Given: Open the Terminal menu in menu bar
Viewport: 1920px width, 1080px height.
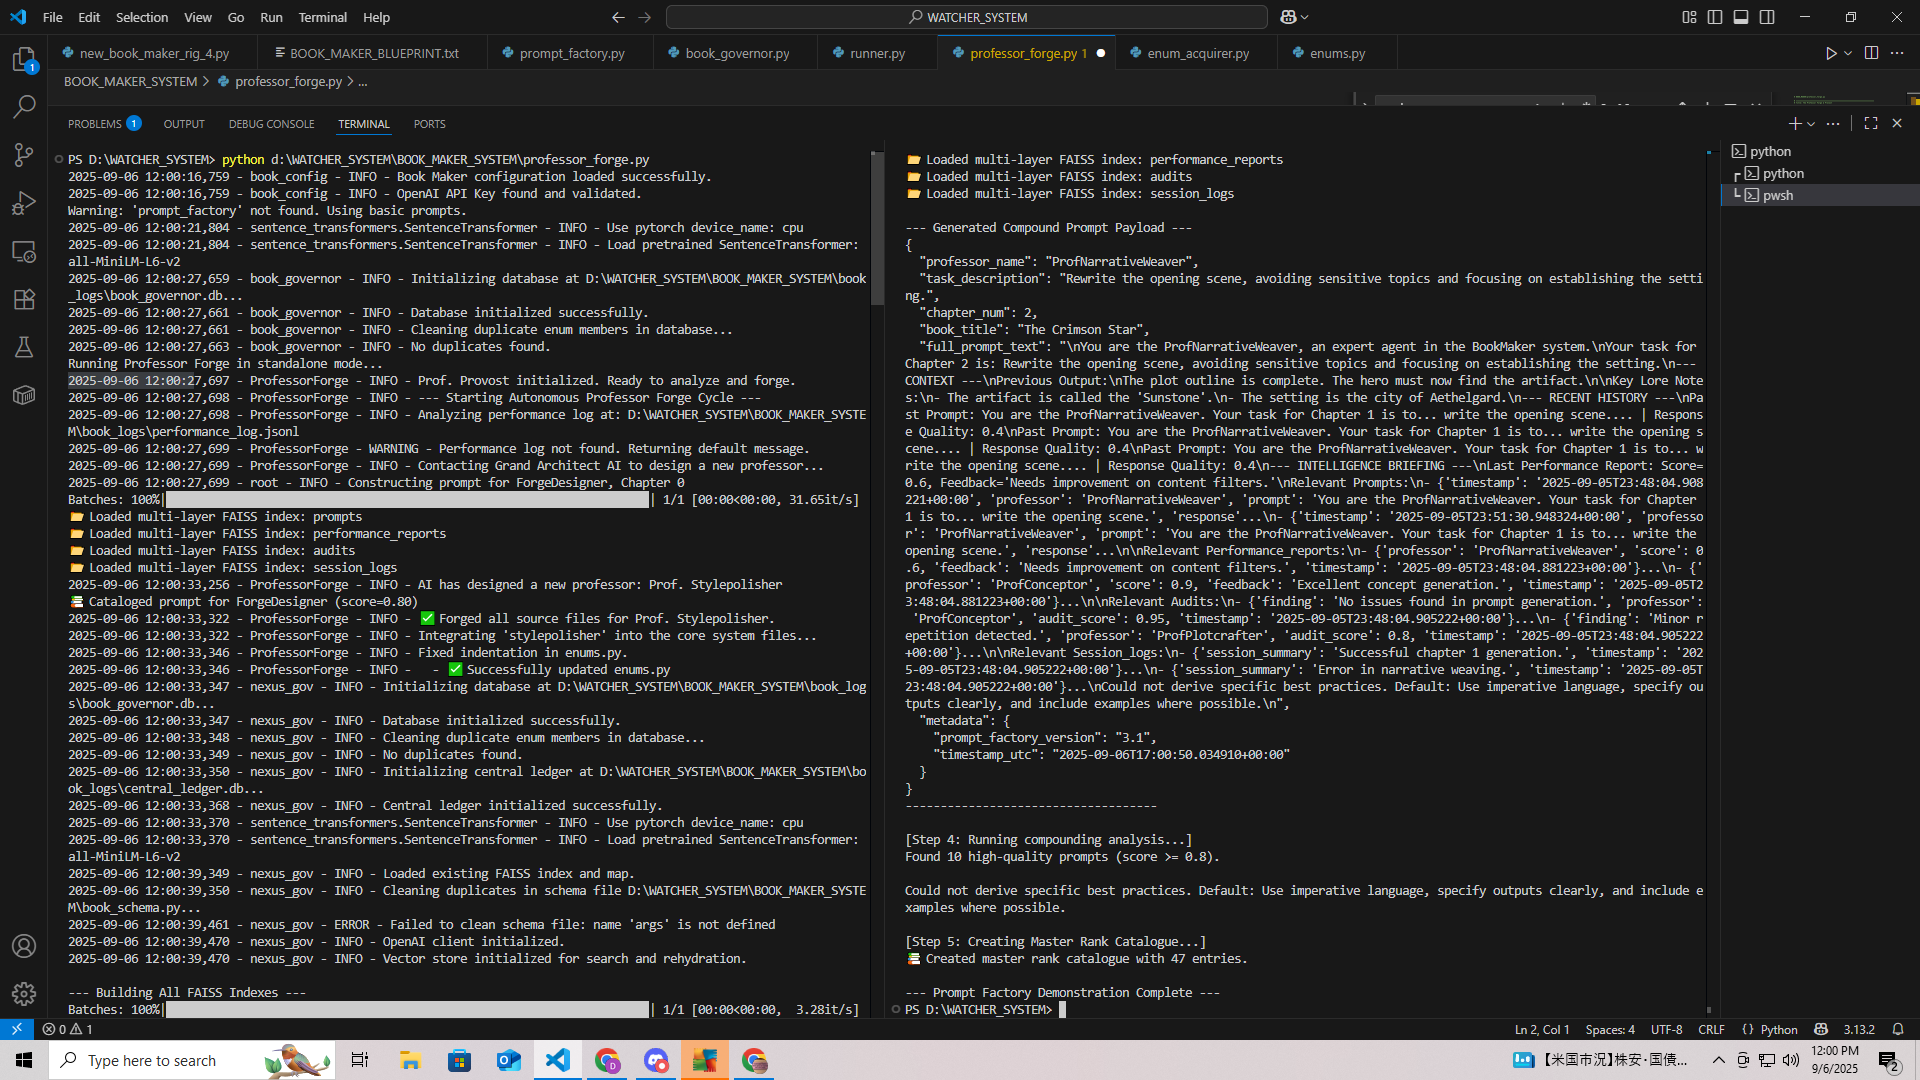Looking at the screenshot, I should click(322, 17).
